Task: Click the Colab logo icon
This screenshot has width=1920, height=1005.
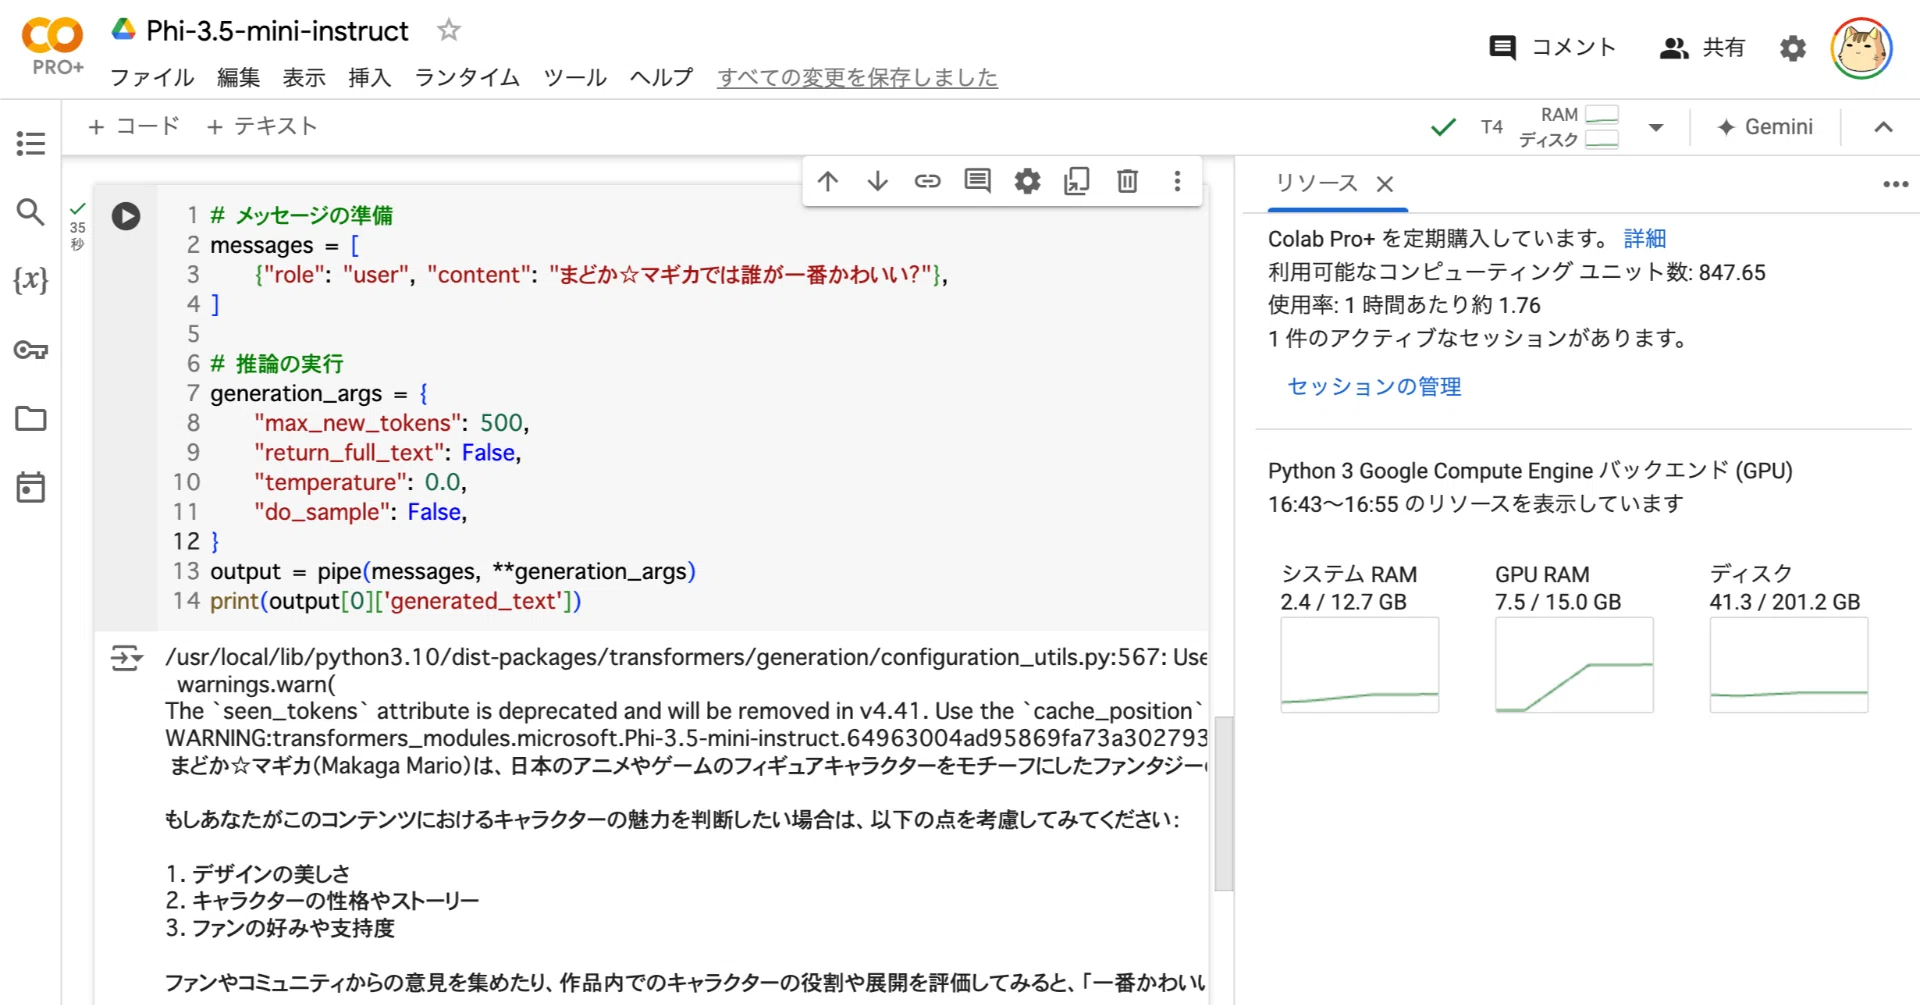Action: 52,36
